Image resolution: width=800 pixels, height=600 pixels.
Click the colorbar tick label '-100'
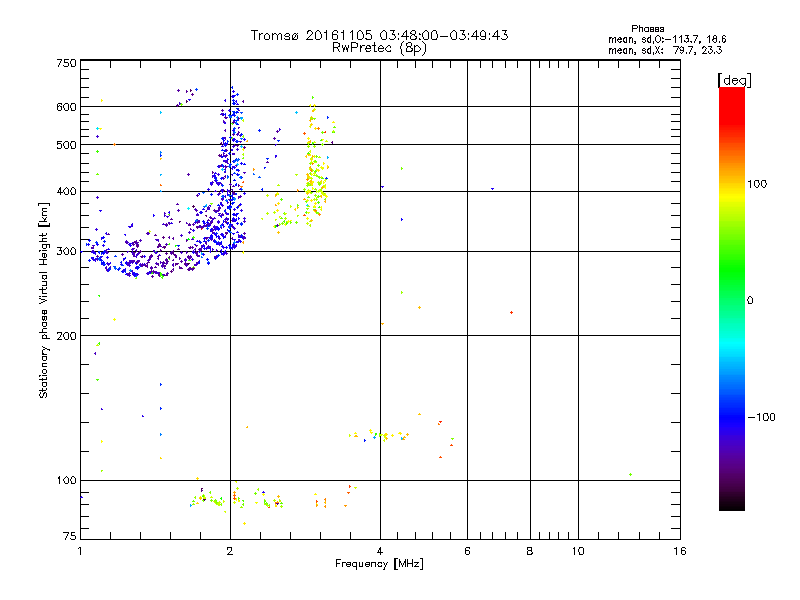point(762,417)
